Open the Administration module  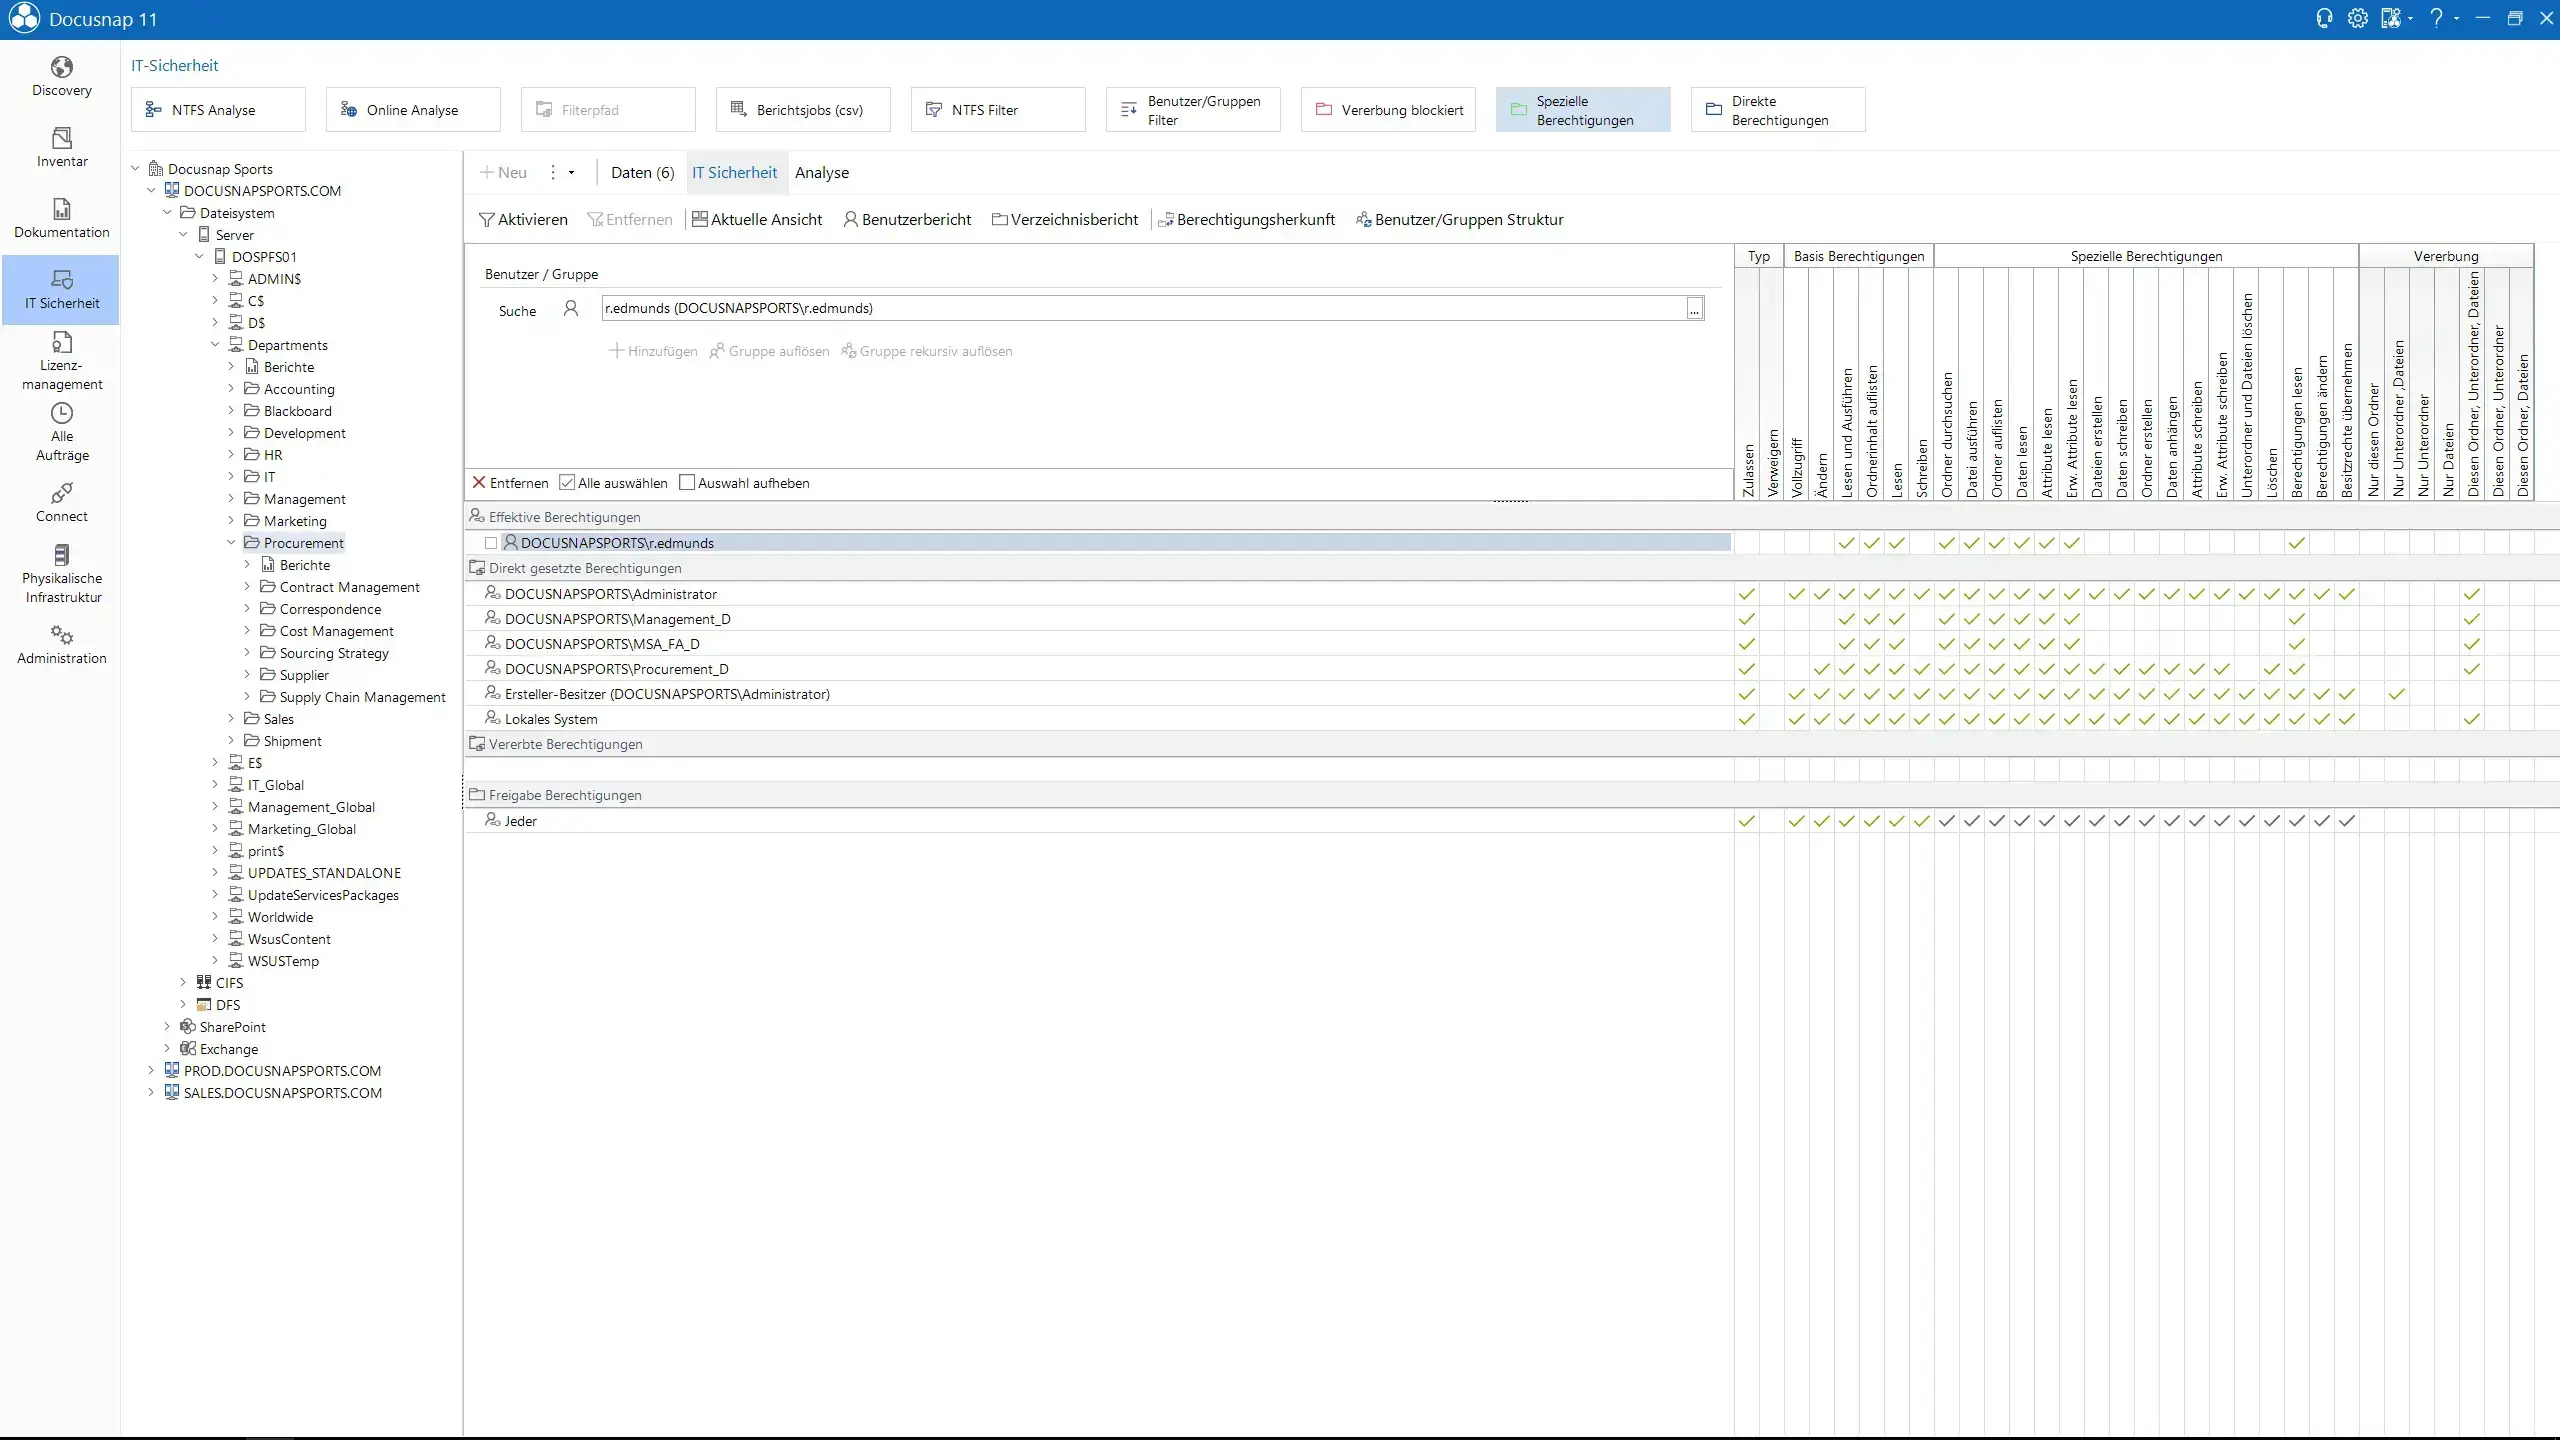click(x=61, y=644)
